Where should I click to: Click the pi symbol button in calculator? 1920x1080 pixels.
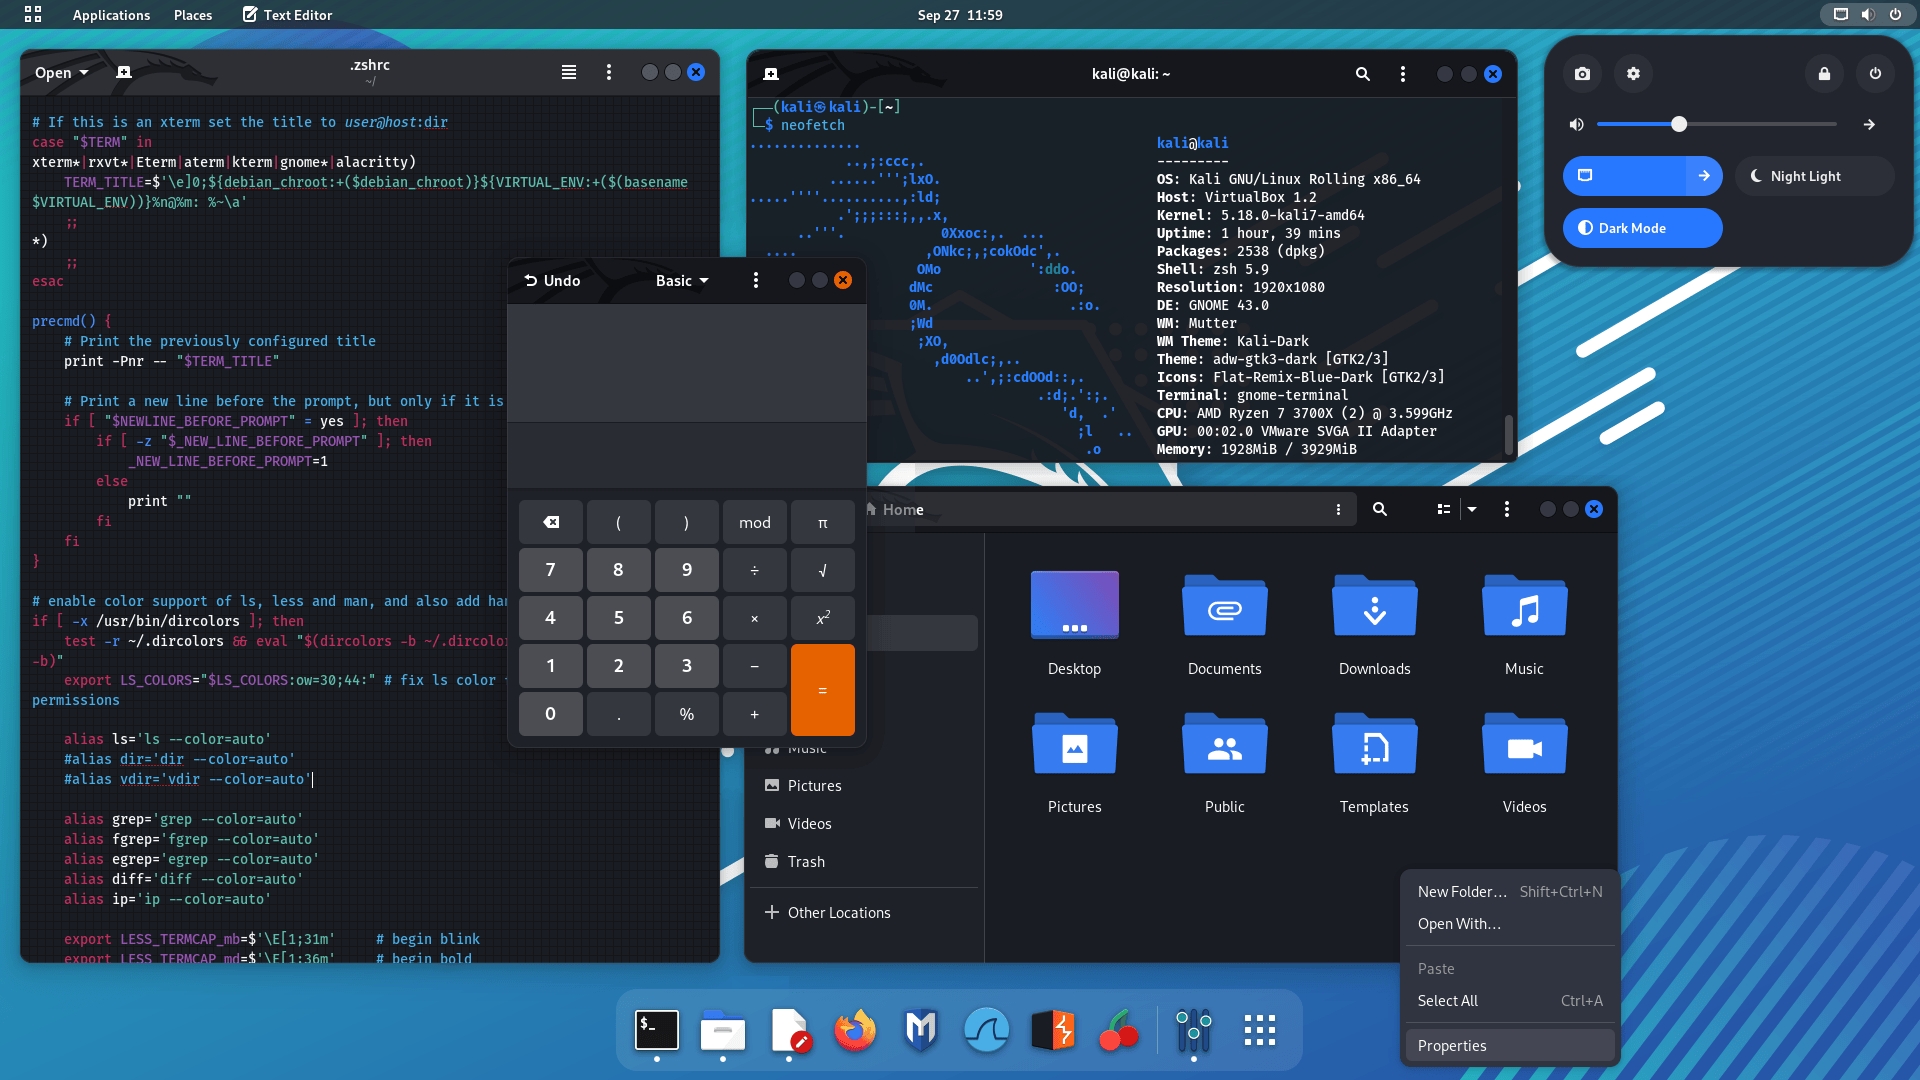pyautogui.click(x=823, y=521)
